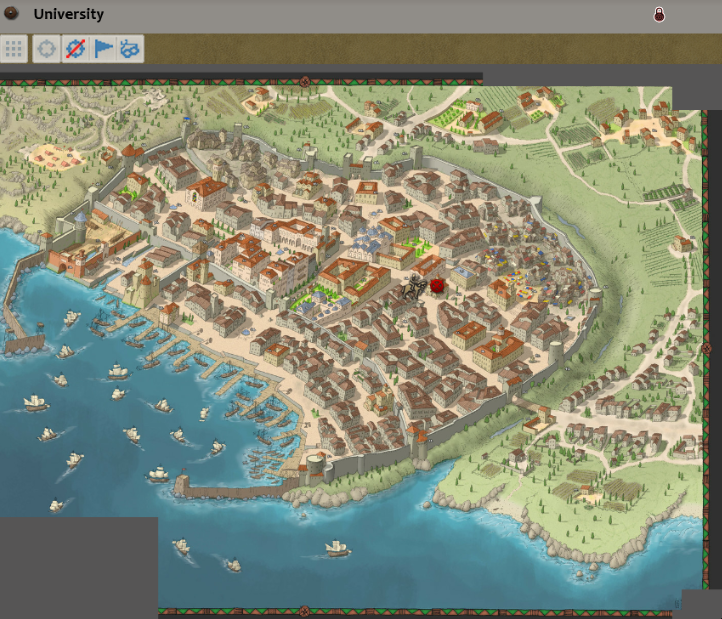722x619 pixels.
Task: Click the red tent encampment outside walls
Action: (x=50, y=156)
